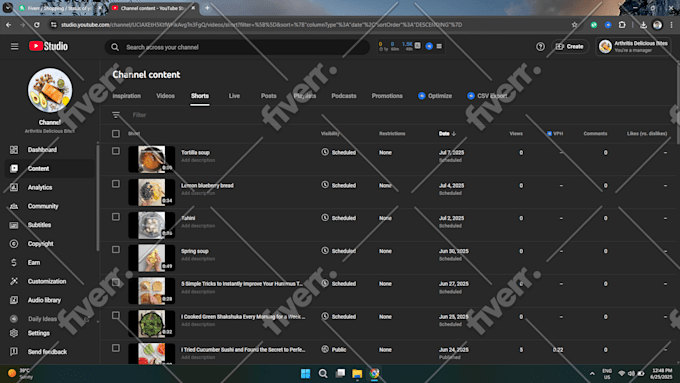Open the Chrome Extensions puzzle icon

[622, 25]
